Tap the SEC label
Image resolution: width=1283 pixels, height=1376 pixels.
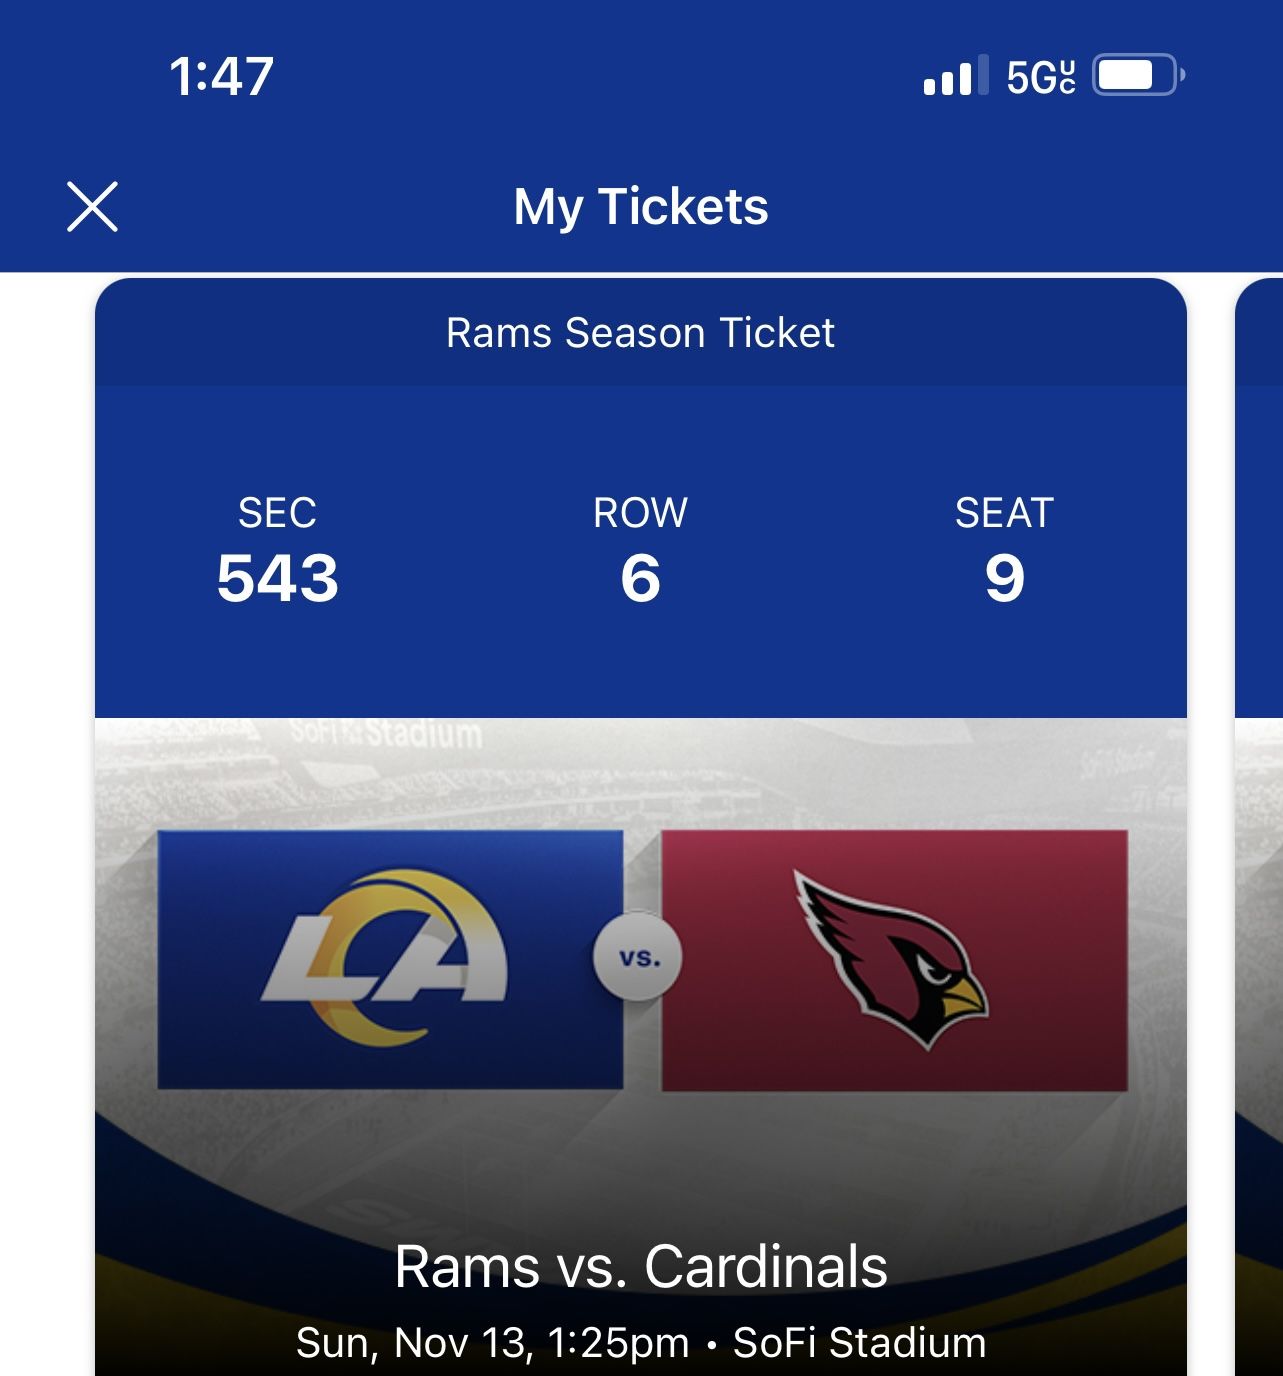(x=277, y=513)
